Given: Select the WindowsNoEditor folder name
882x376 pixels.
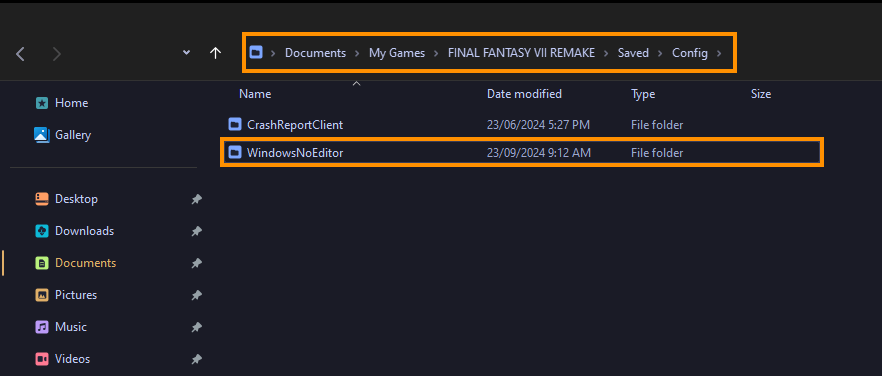Looking at the screenshot, I should 295,152.
